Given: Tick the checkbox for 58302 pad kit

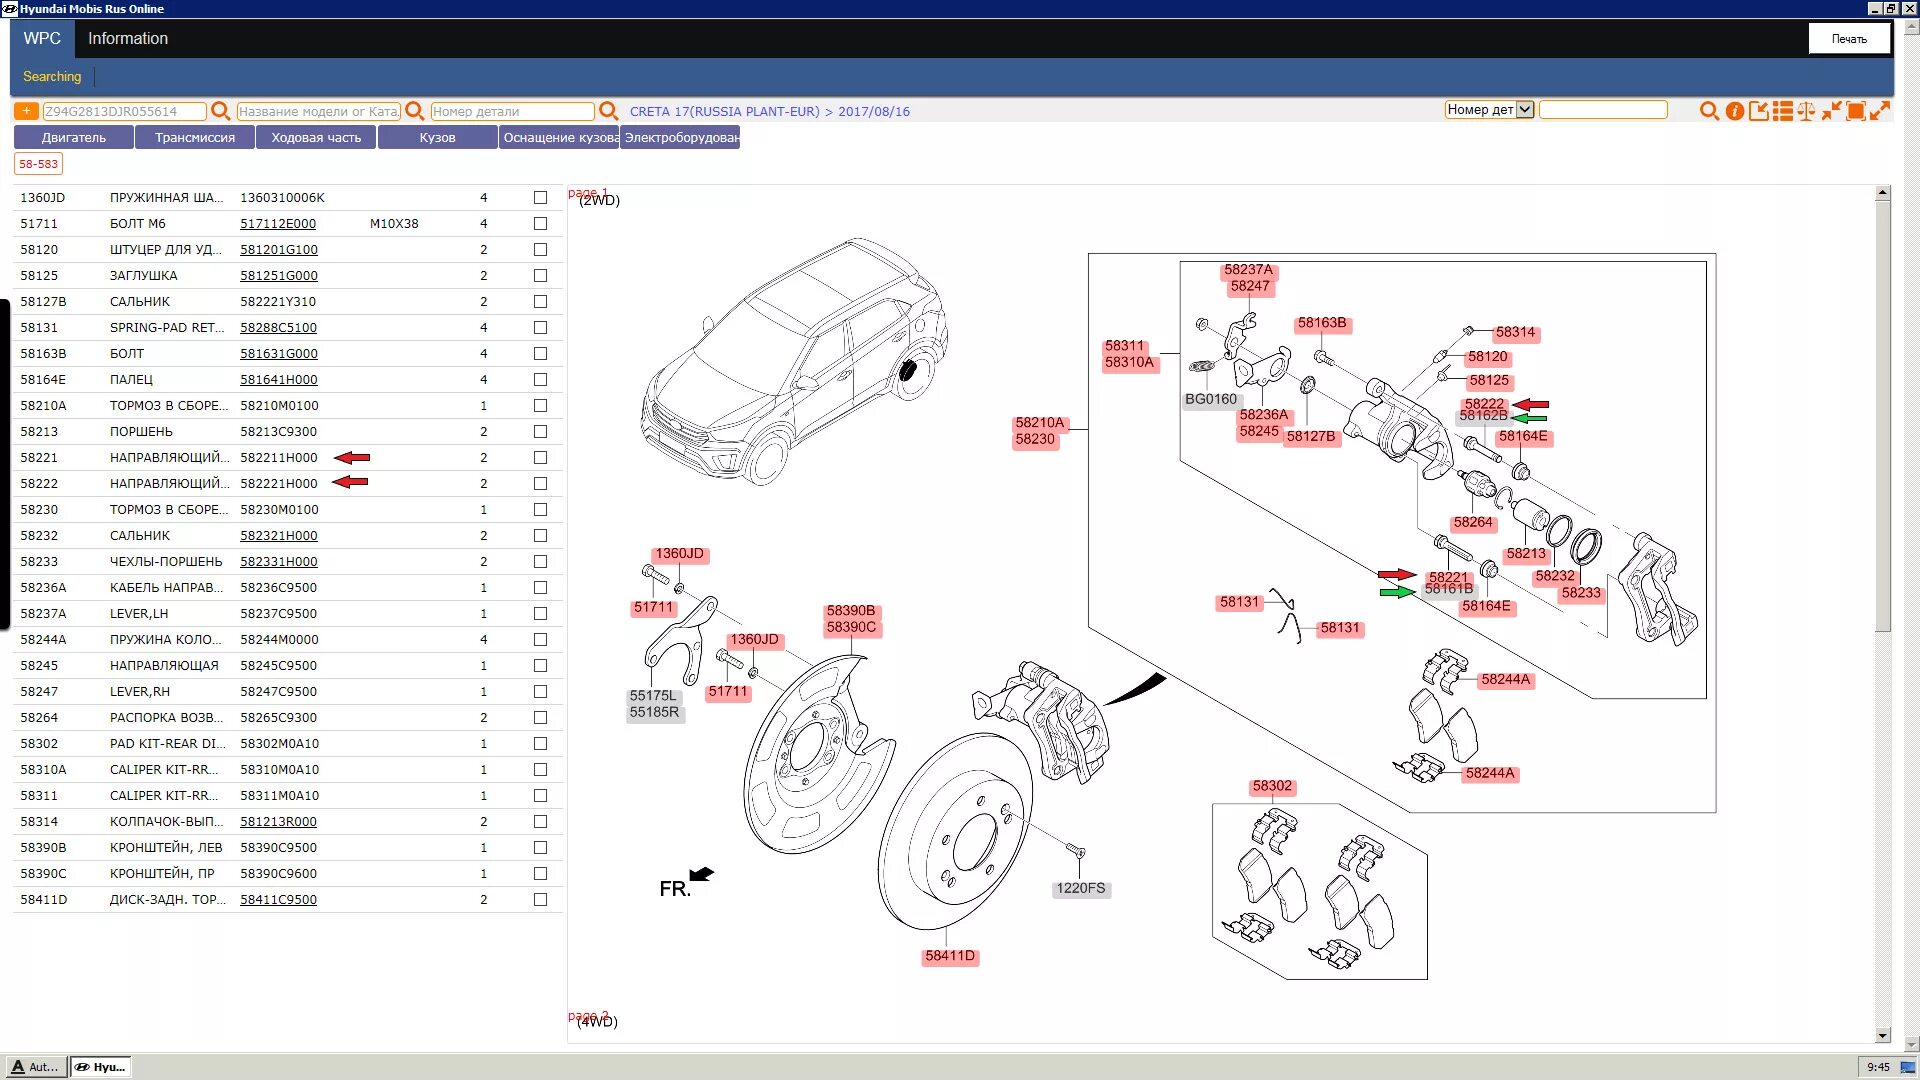Looking at the screenshot, I should pyautogui.click(x=540, y=744).
